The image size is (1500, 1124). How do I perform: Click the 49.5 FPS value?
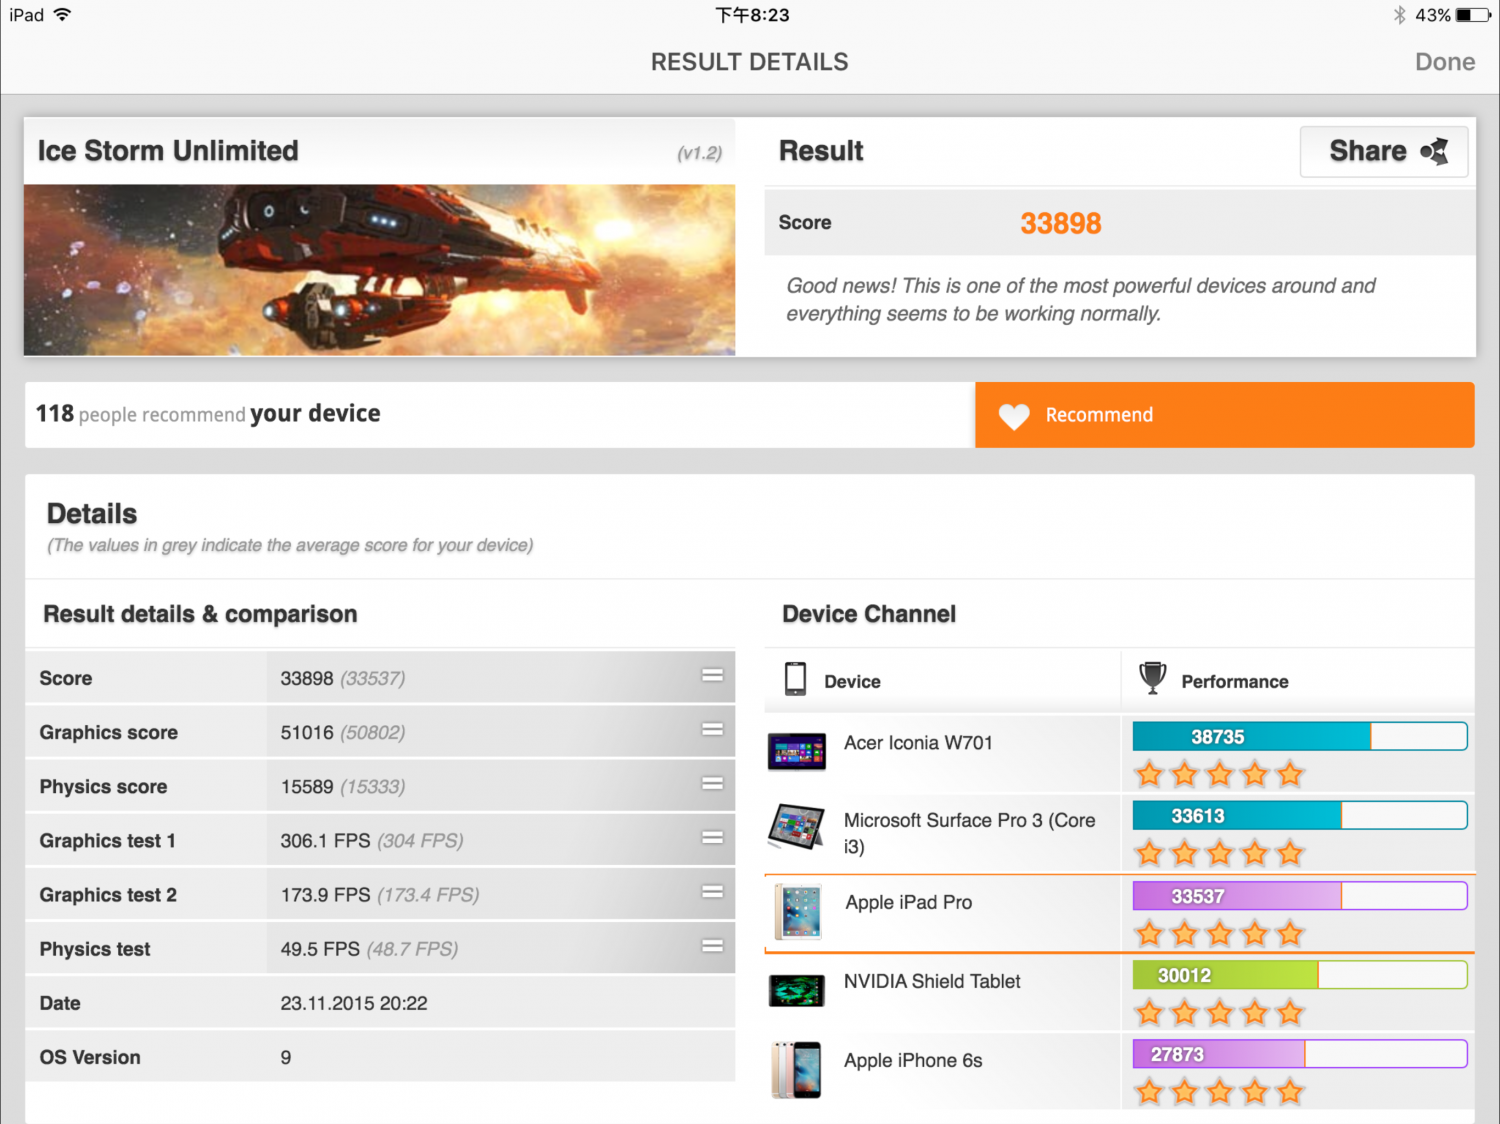click(x=320, y=948)
